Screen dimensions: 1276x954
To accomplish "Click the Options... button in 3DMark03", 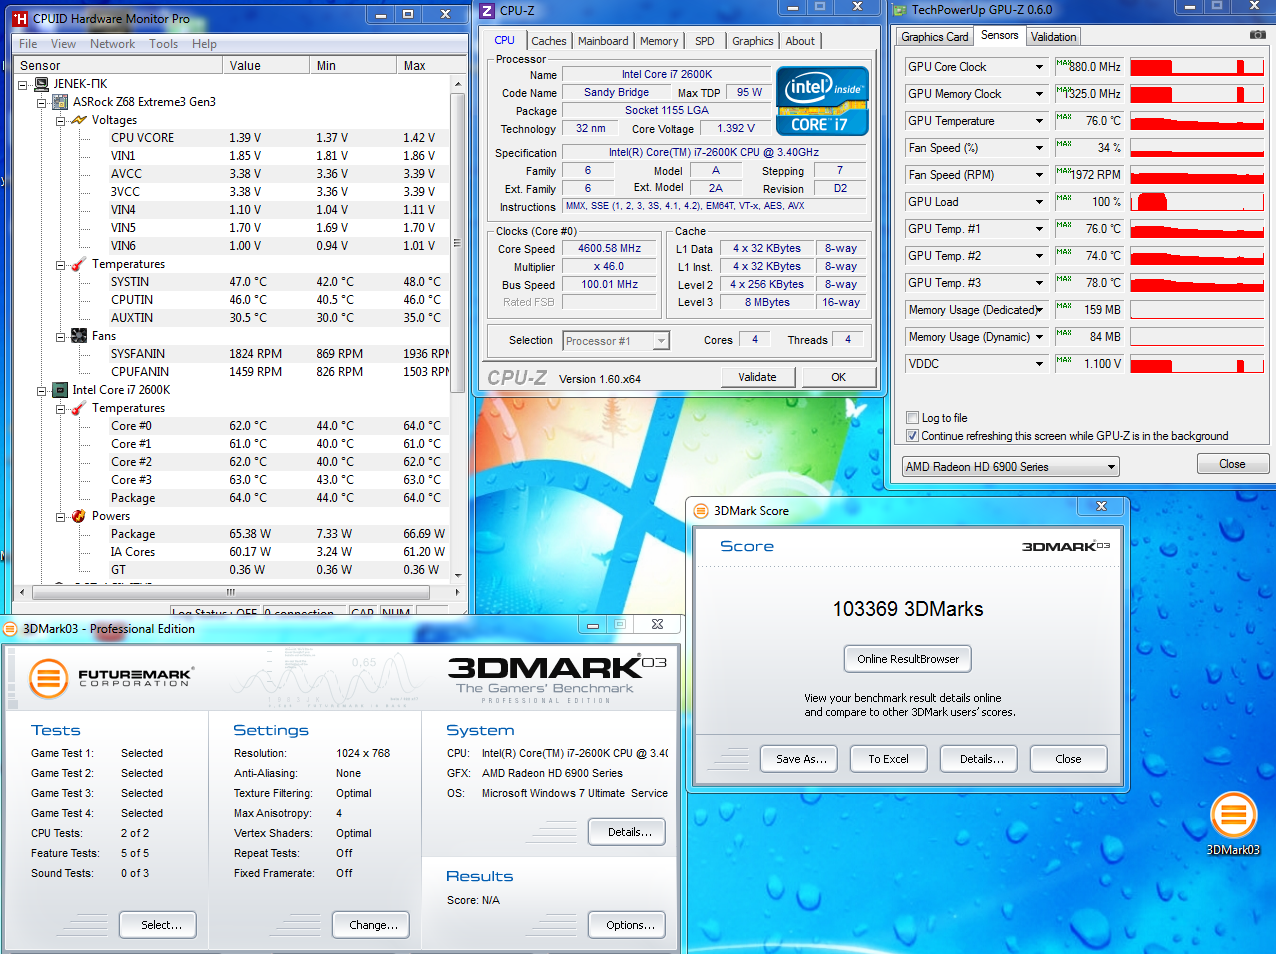I will (x=627, y=925).
